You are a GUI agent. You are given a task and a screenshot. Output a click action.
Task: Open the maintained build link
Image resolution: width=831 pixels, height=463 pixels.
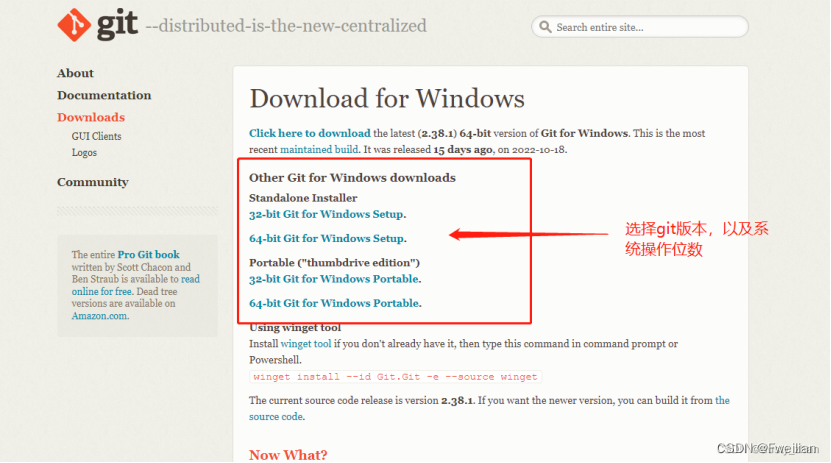tap(319, 149)
